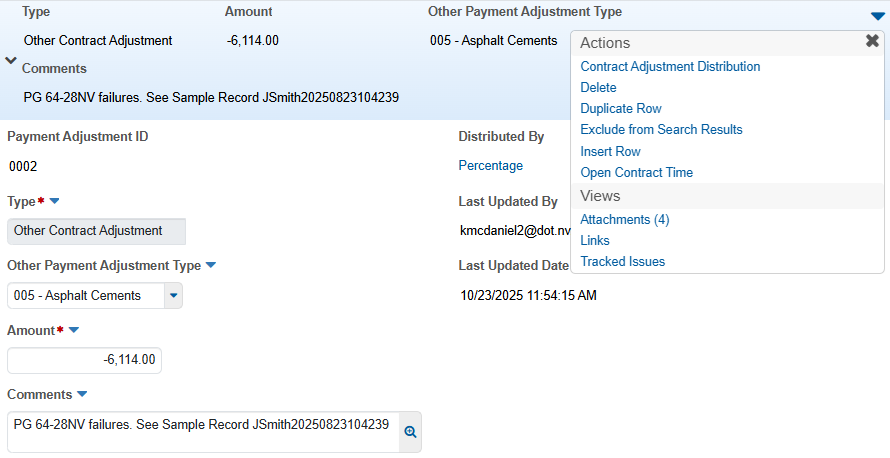Click Payment Adjustment ID value 0002
The image size is (890, 458).
23,166
